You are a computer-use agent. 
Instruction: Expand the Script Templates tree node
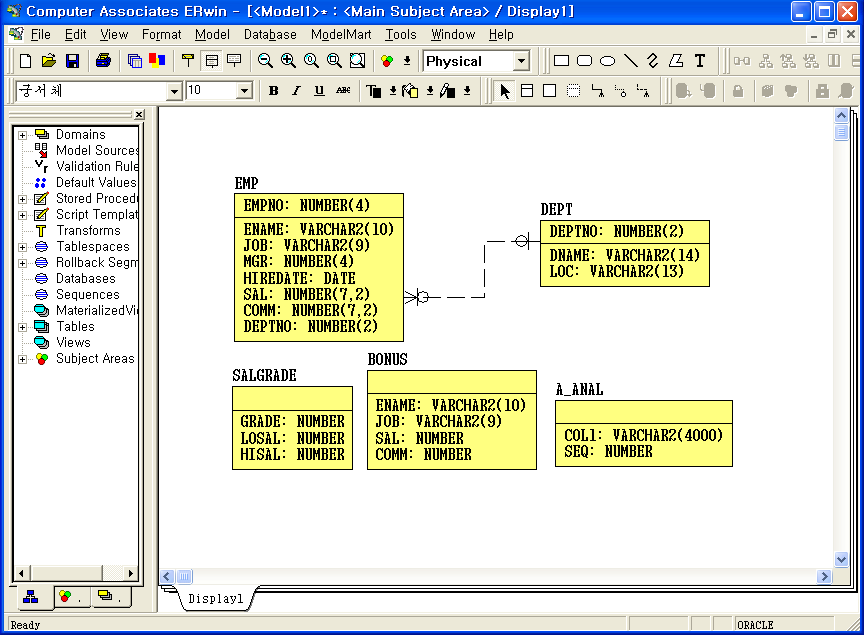(22, 215)
